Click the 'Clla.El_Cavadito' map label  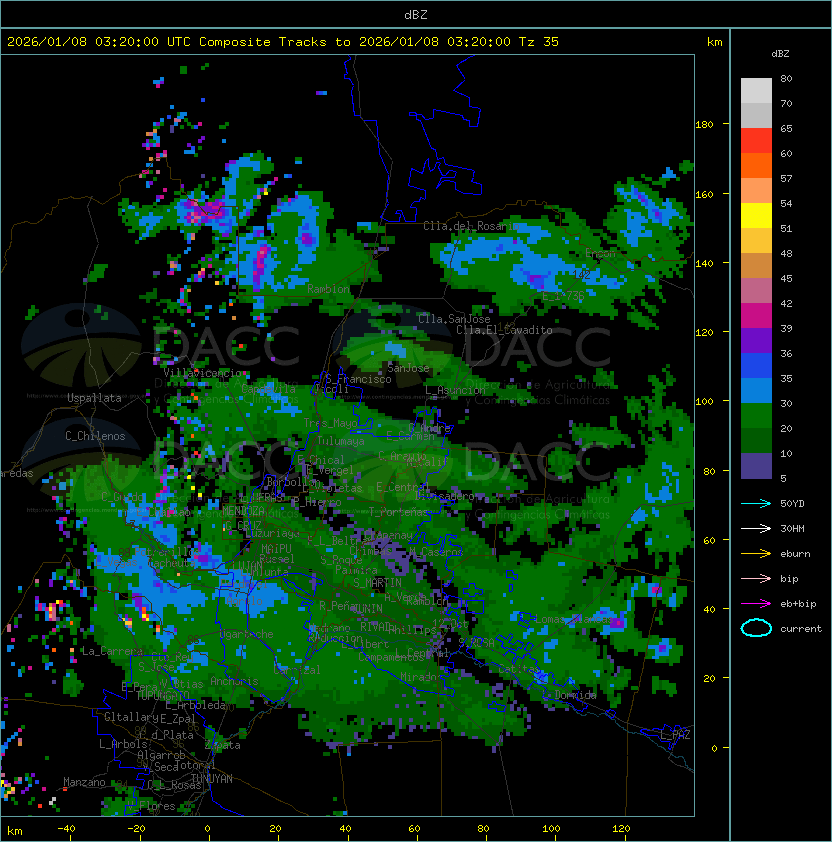click(x=504, y=330)
